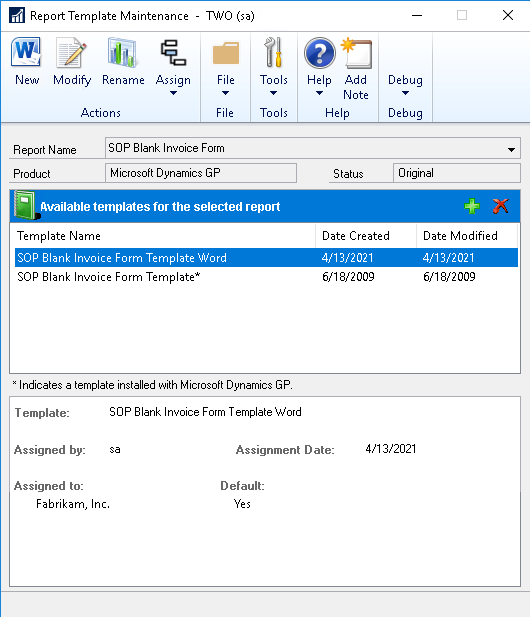Expand the File dropdown arrow
Screen dimensions: 530x617
(225, 93)
